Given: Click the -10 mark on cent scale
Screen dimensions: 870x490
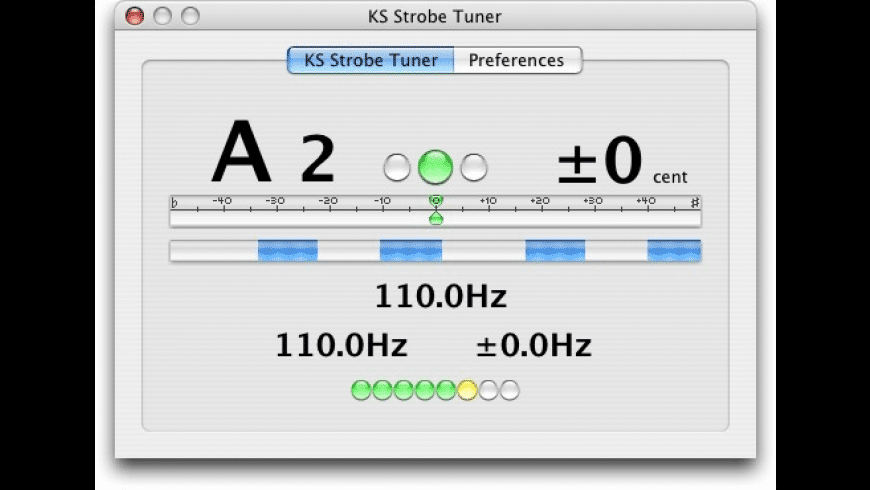Looking at the screenshot, I should 382,201.
